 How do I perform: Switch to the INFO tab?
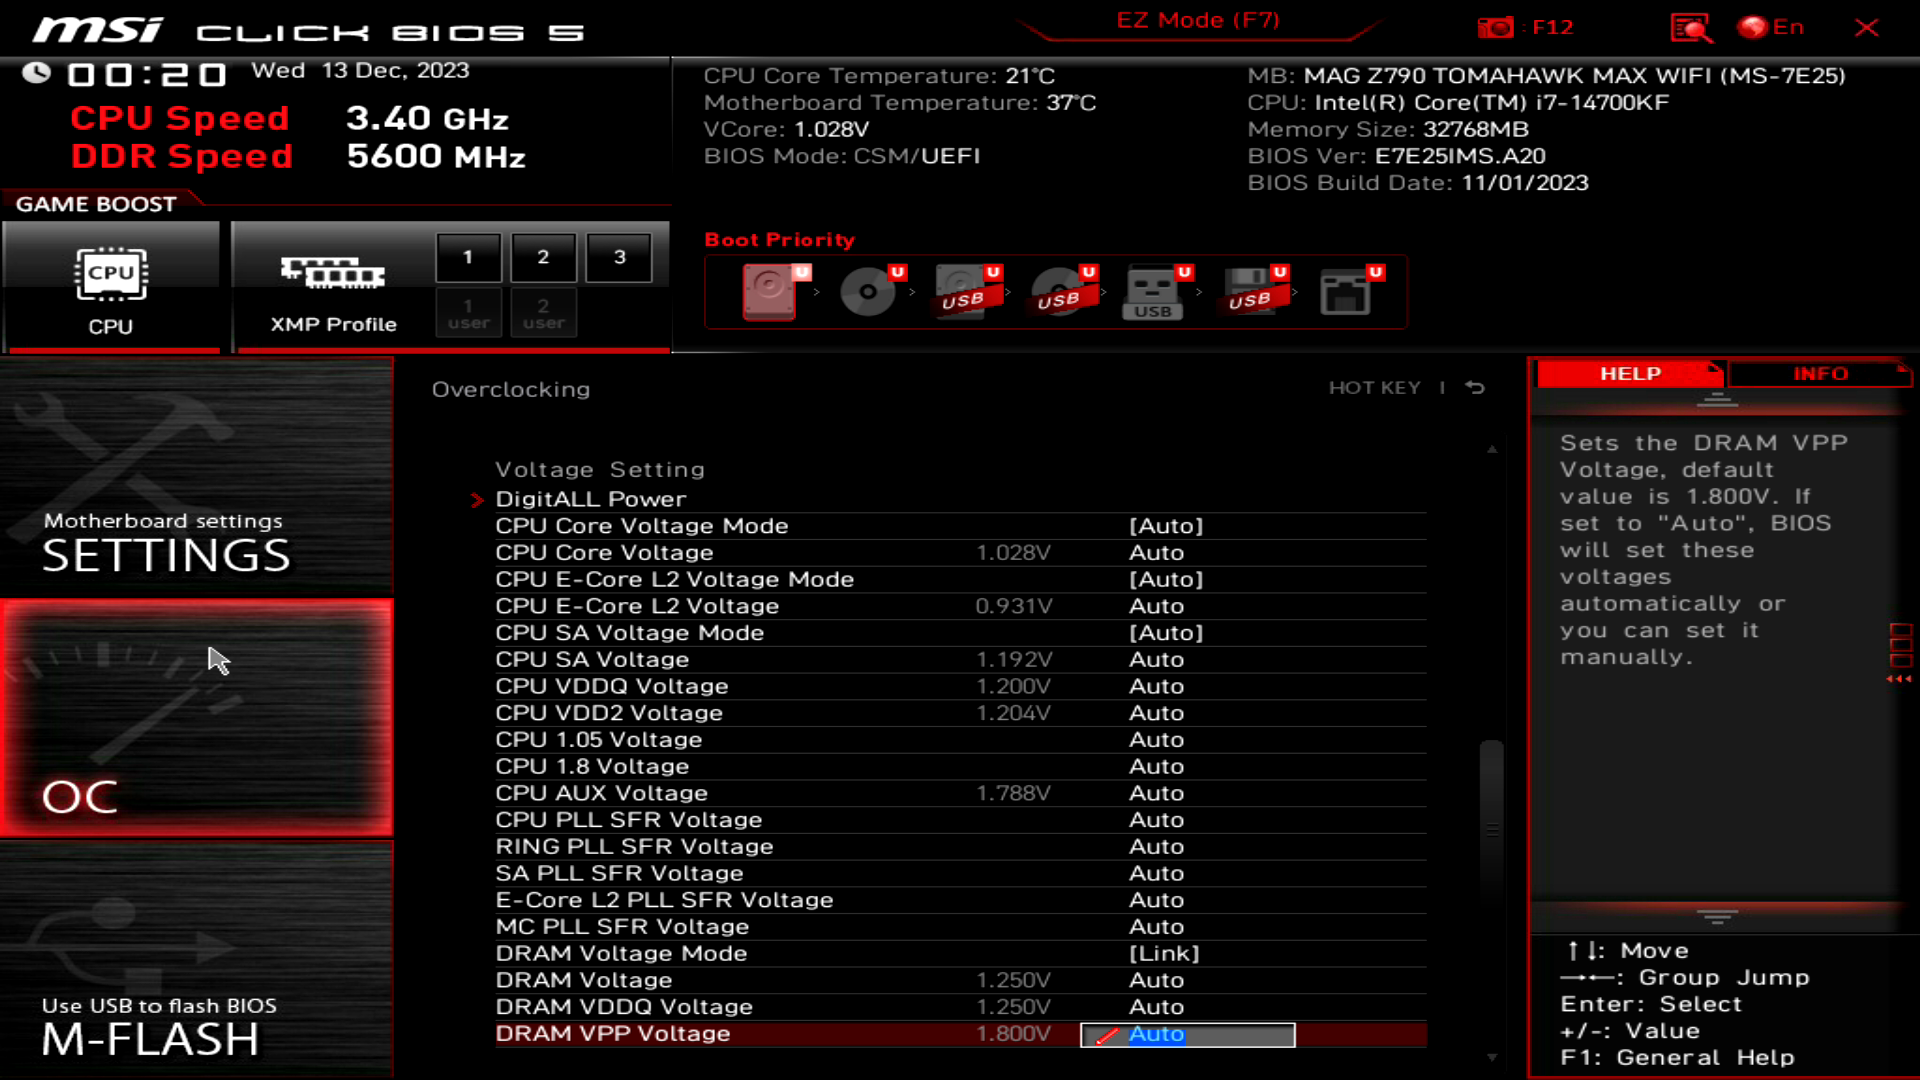(1819, 373)
